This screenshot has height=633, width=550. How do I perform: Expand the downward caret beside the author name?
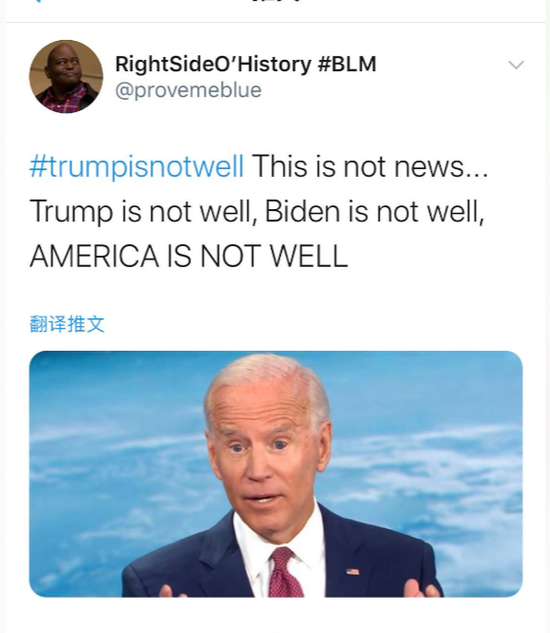tap(516, 65)
